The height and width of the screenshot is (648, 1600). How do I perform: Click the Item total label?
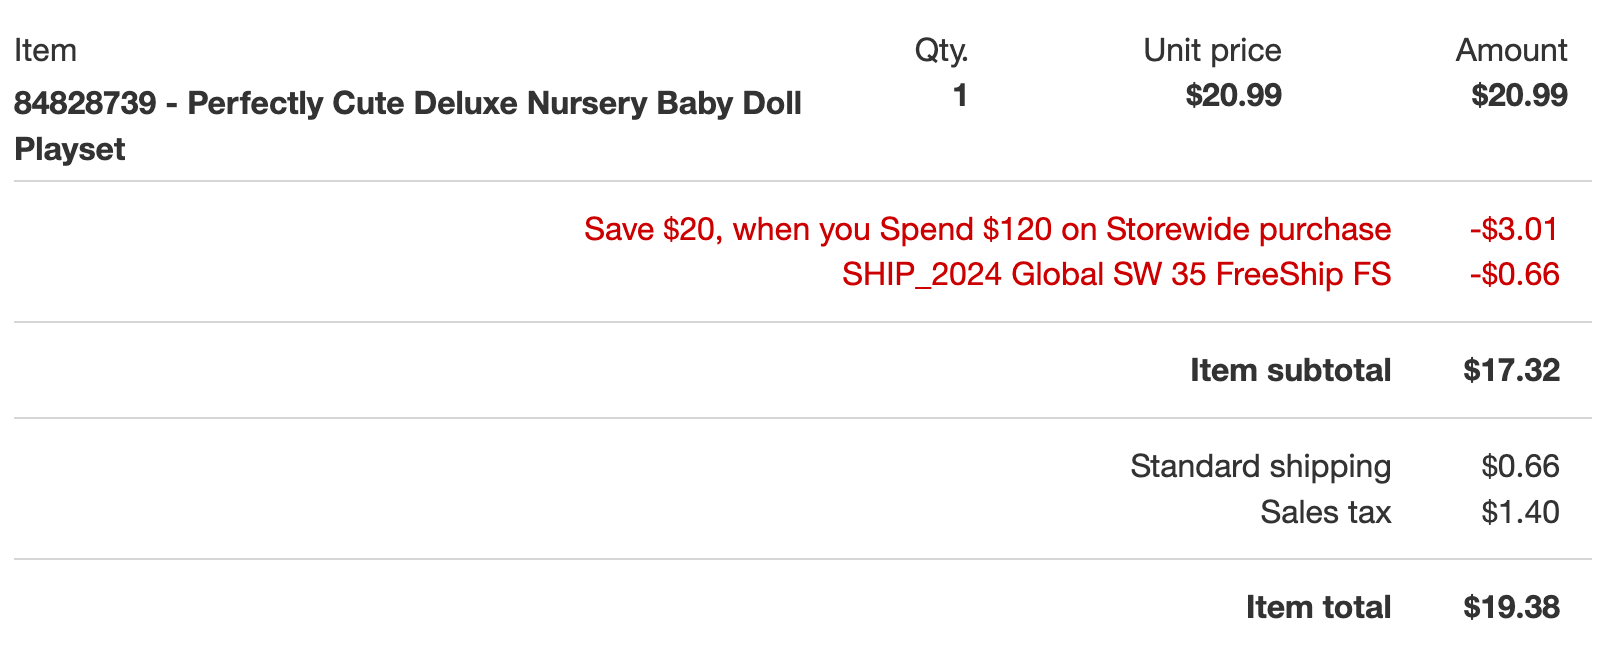pos(1318,608)
